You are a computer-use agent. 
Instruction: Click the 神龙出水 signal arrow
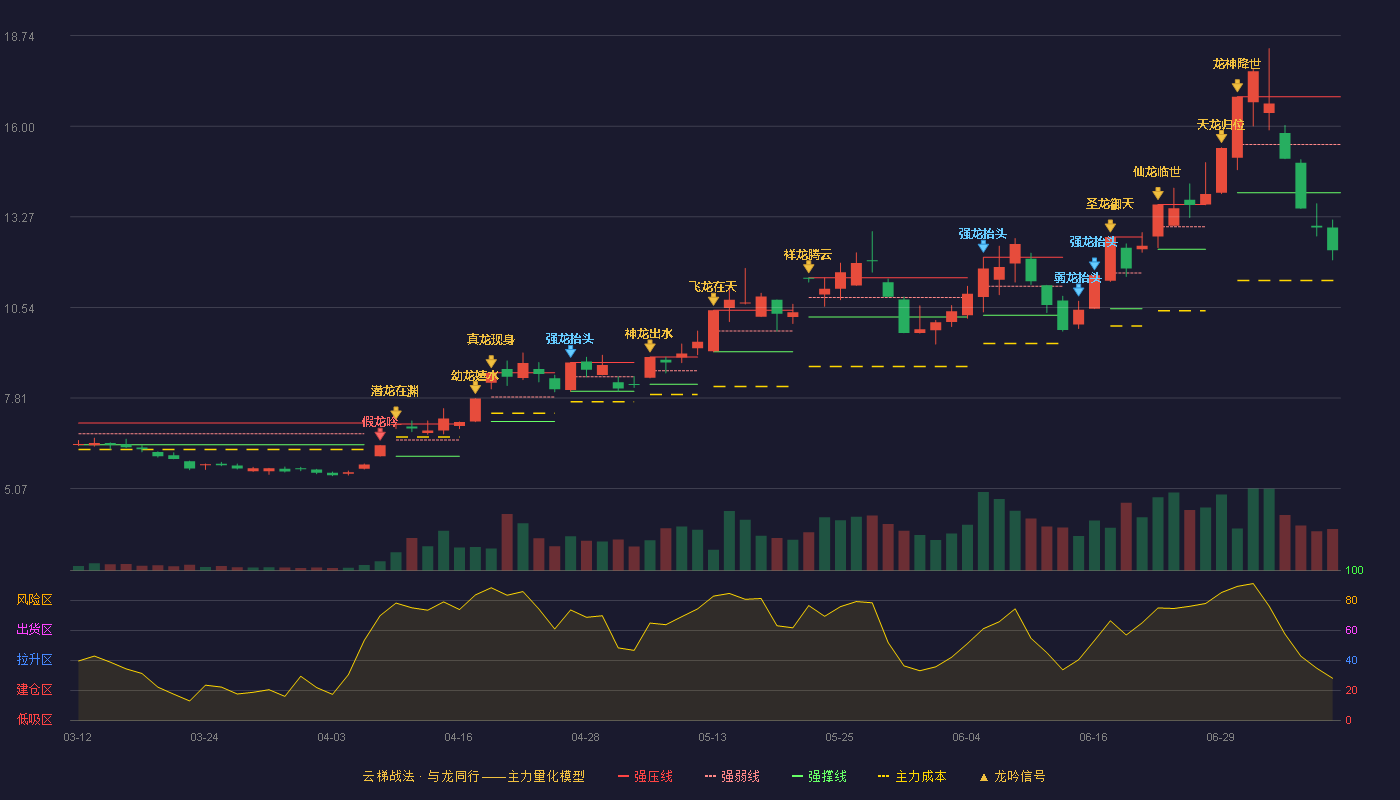650,346
